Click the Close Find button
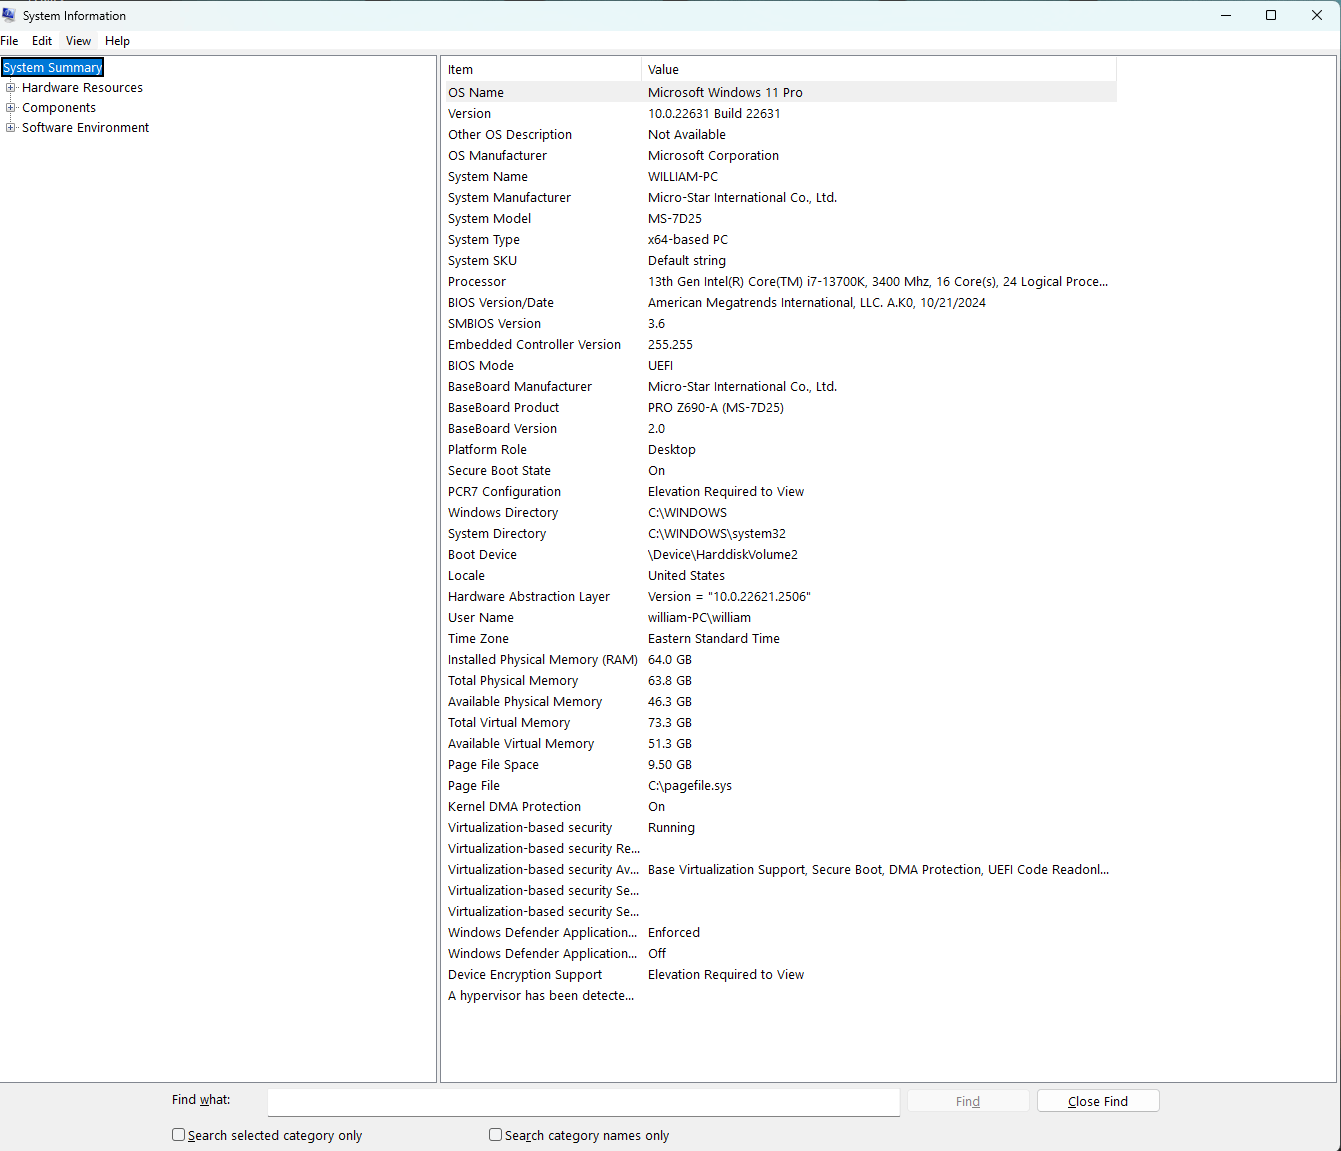This screenshot has width=1341, height=1151. pyautogui.click(x=1098, y=1101)
